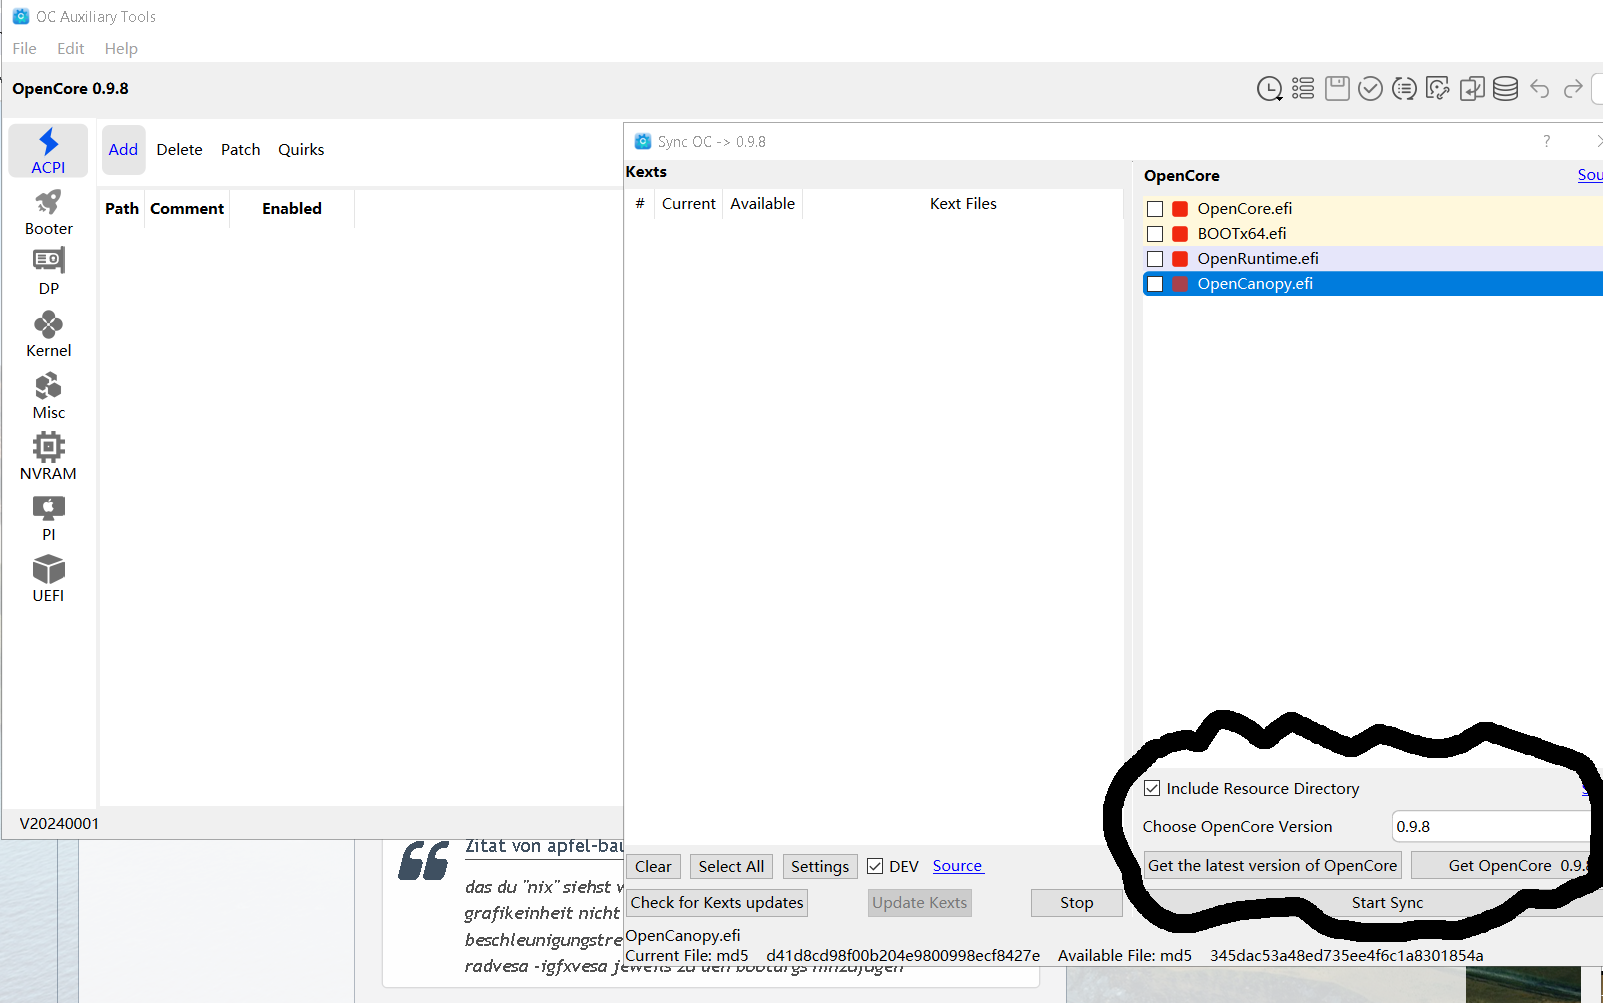Click the Redo arrow in toolbar

[1573, 89]
